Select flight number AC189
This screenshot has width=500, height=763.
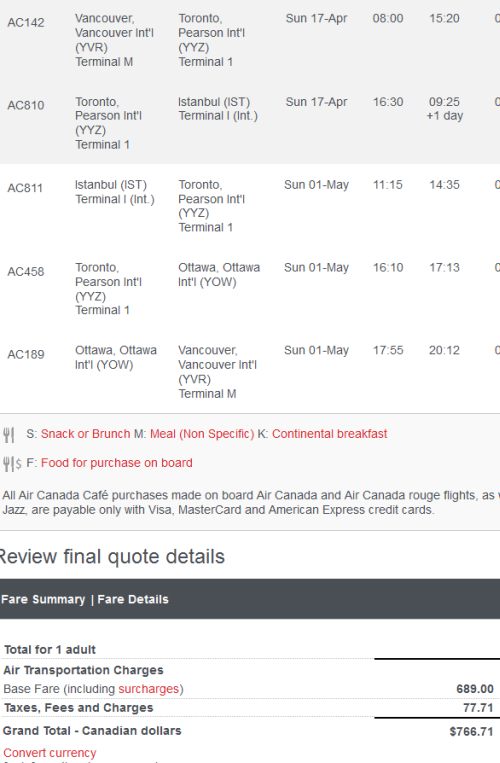(26, 354)
